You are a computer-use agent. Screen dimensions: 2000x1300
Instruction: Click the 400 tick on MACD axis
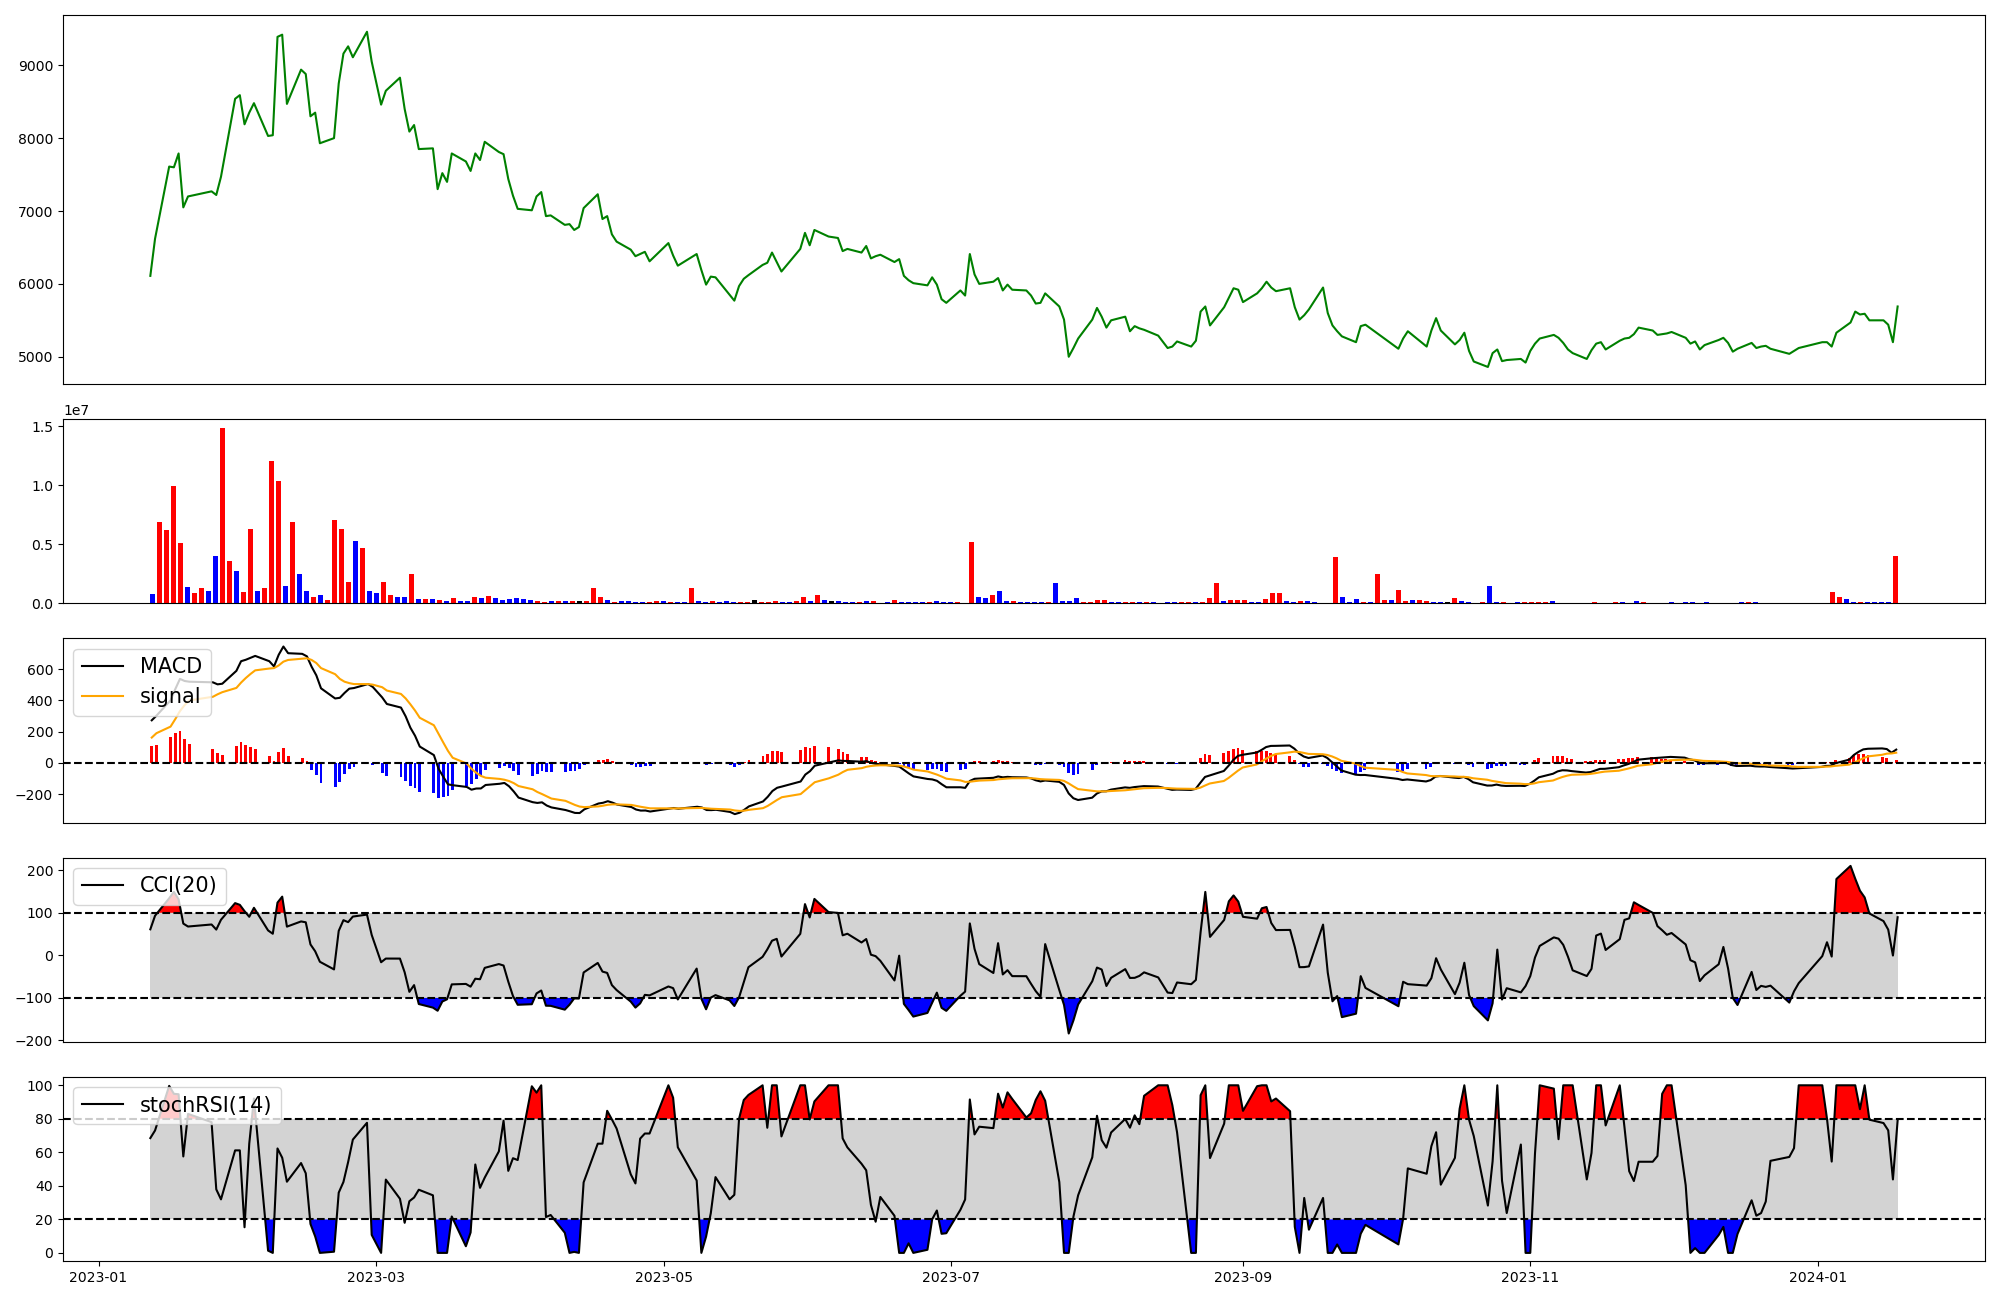[42, 701]
